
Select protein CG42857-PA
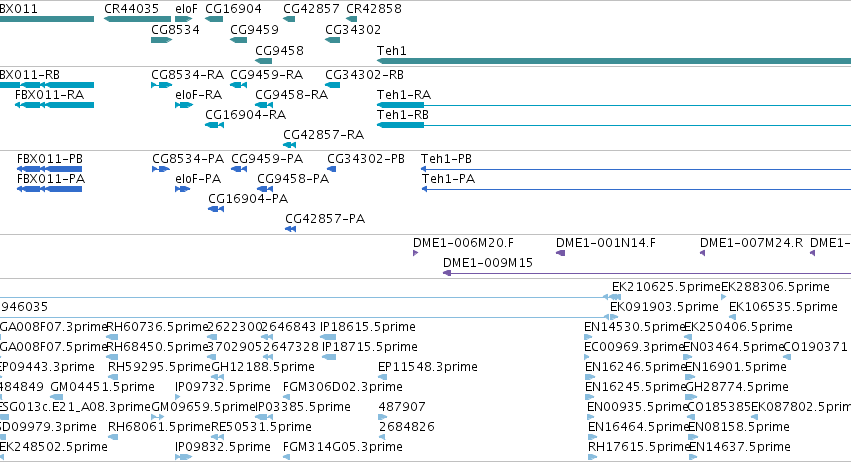(x=325, y=219)
